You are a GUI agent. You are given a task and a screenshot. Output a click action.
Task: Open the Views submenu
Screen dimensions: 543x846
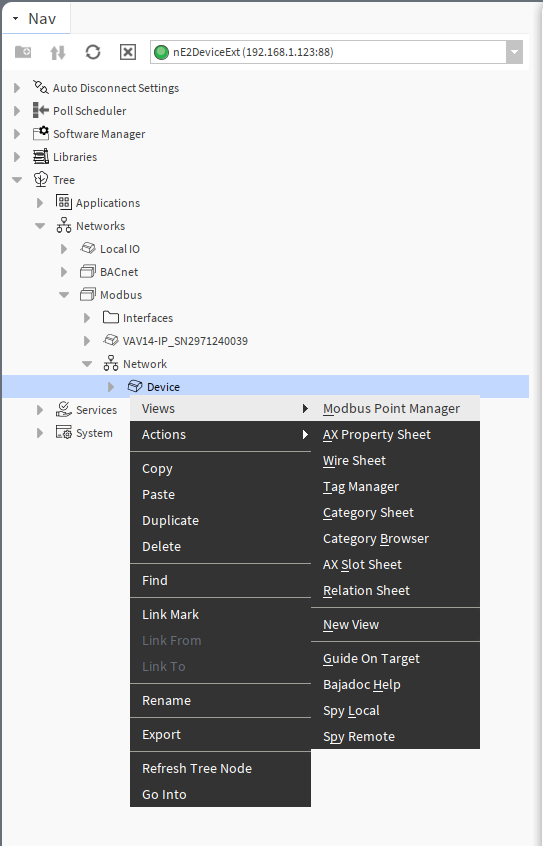pyautogui.click(x=220, y=408)
